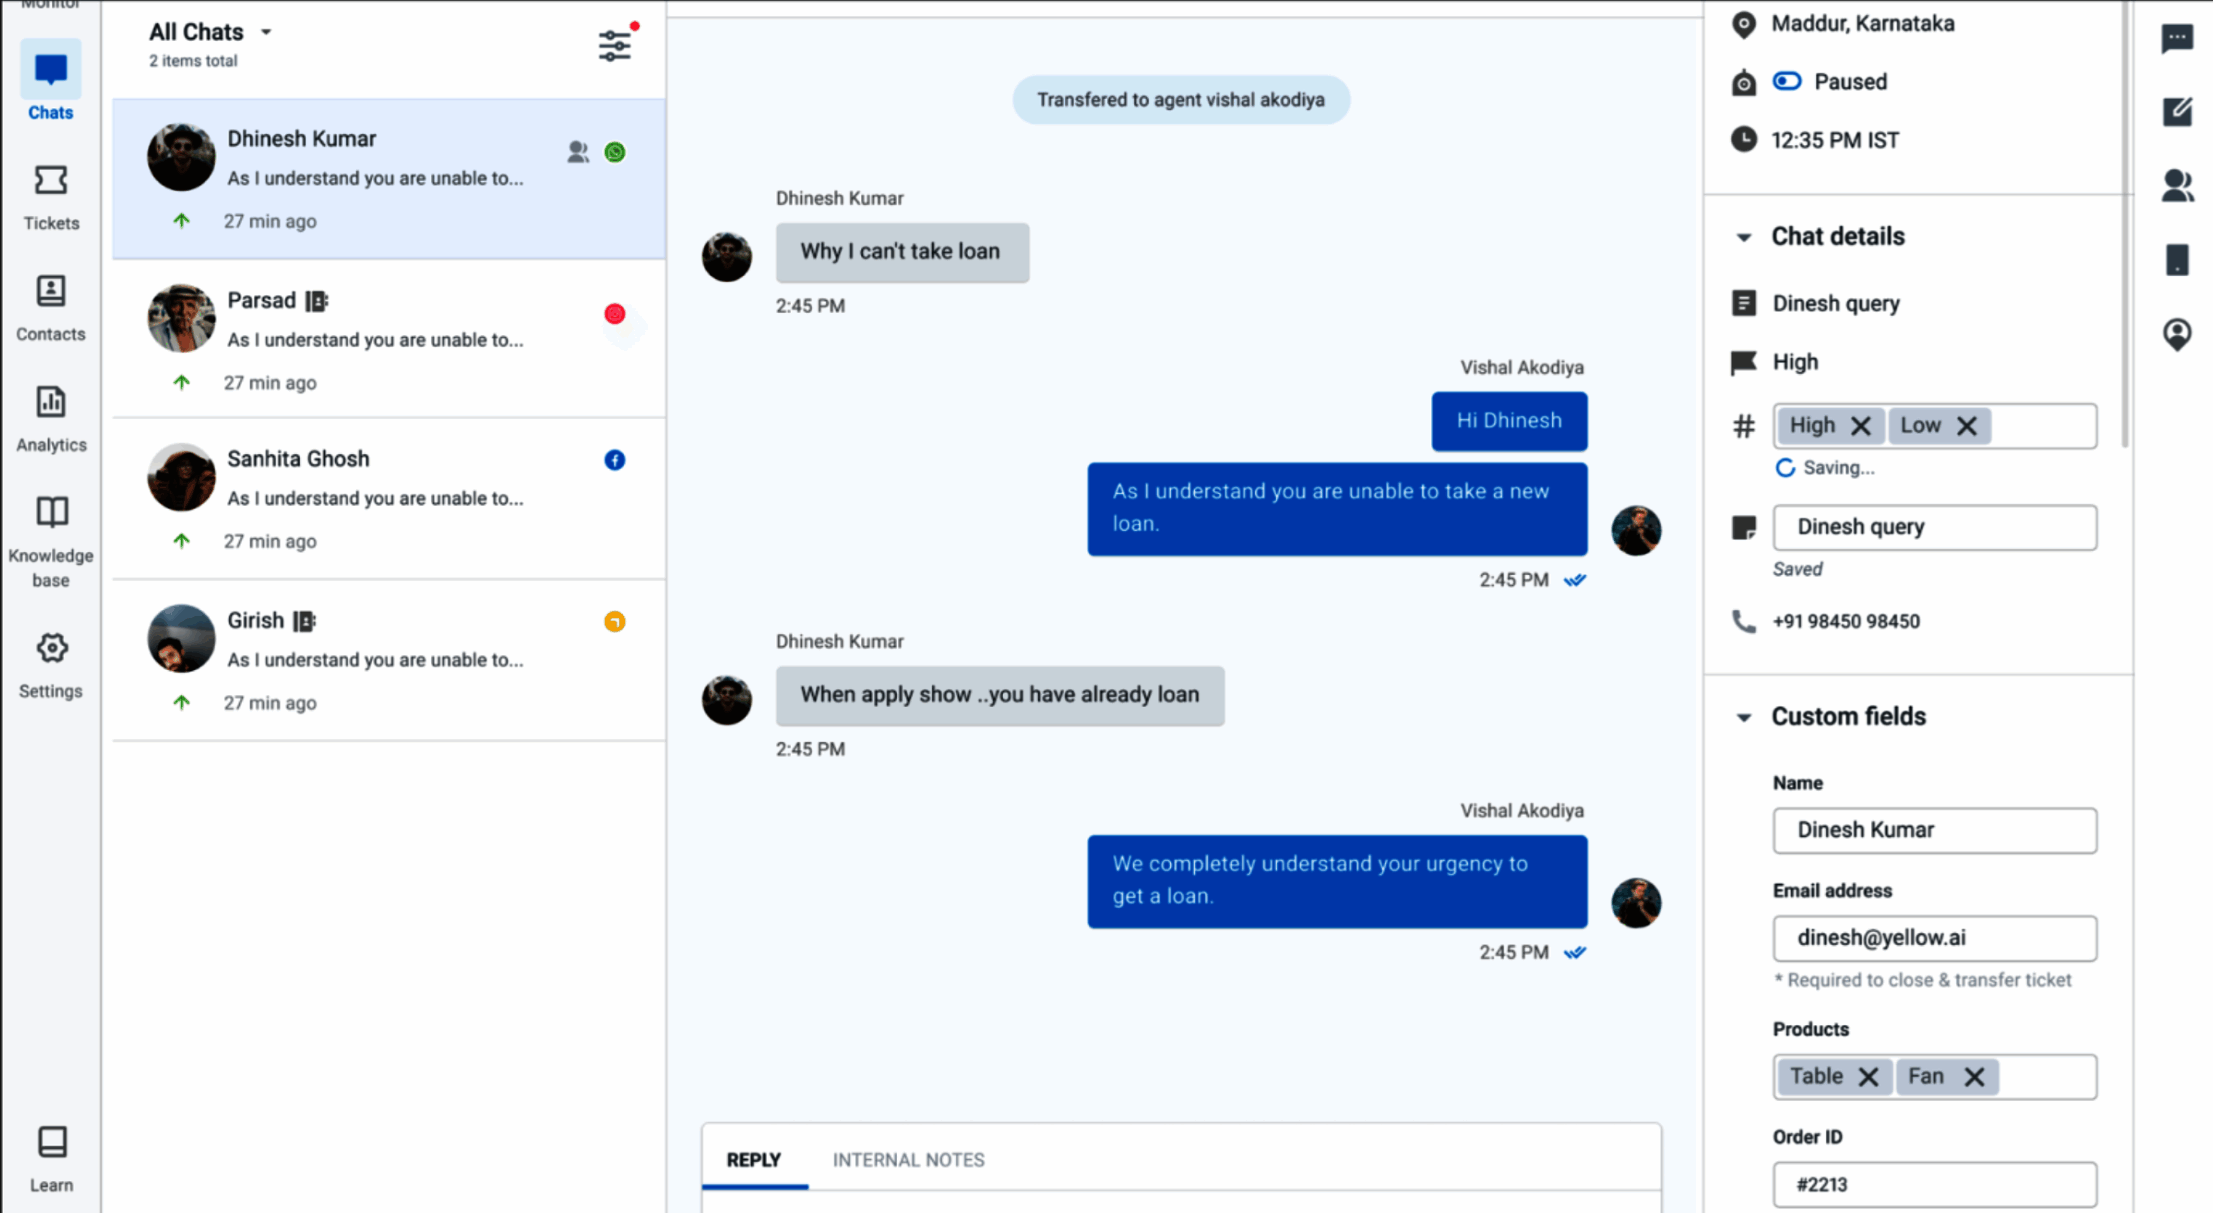The image size is (2213, 1213).
Task: Remove the Fan product chip
Action: click(1974, 1077)
